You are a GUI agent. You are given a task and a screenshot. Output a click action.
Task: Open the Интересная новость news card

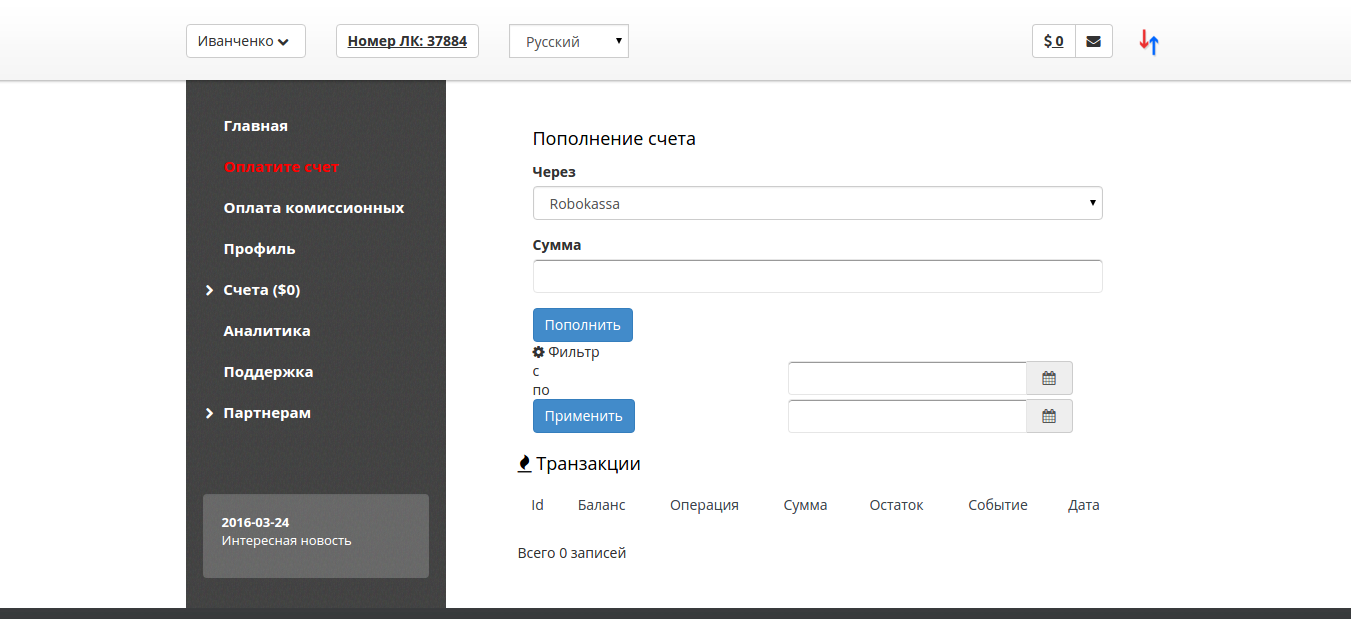pos(315,535)
